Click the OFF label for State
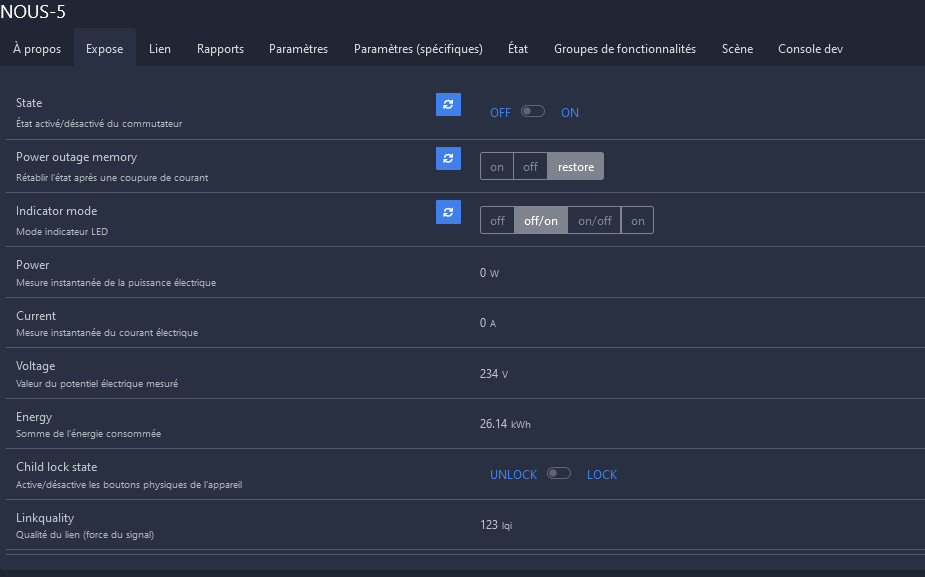This screenshot has height=577, width=925. pyautogui.click(x=500, y=113)
